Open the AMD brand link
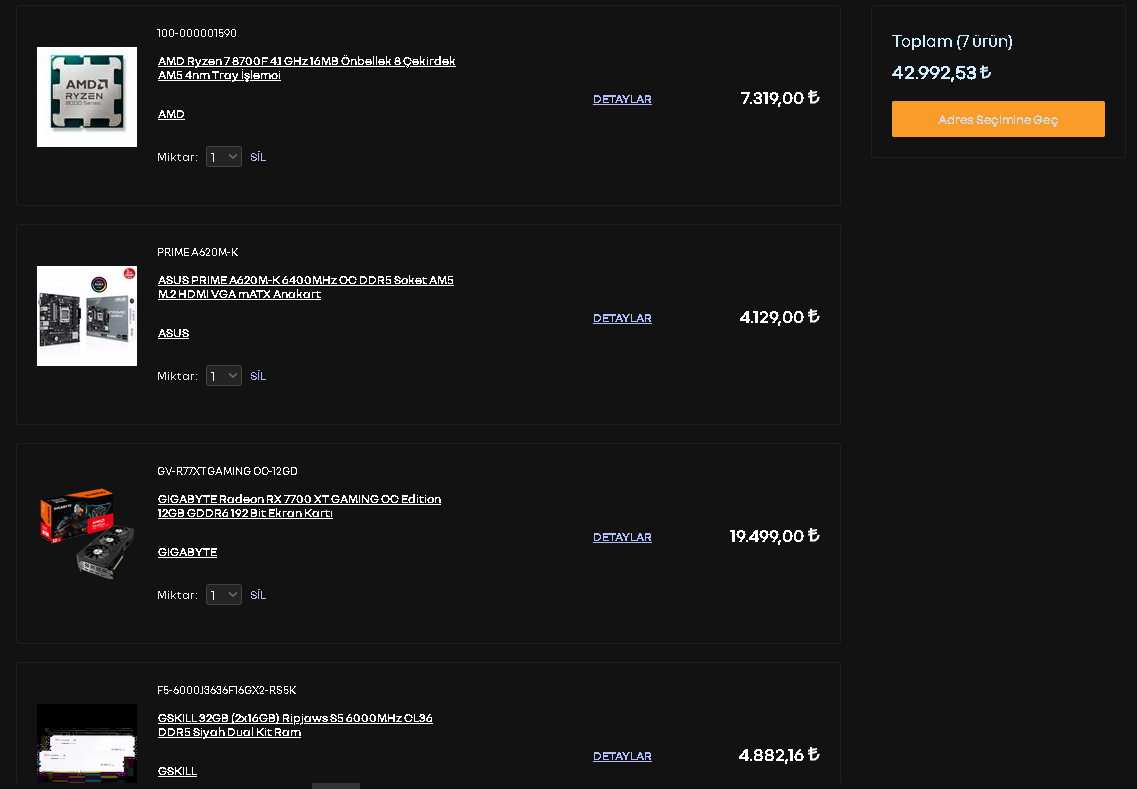This screenshot has width=1137, height=789. (x=171, y=115)
